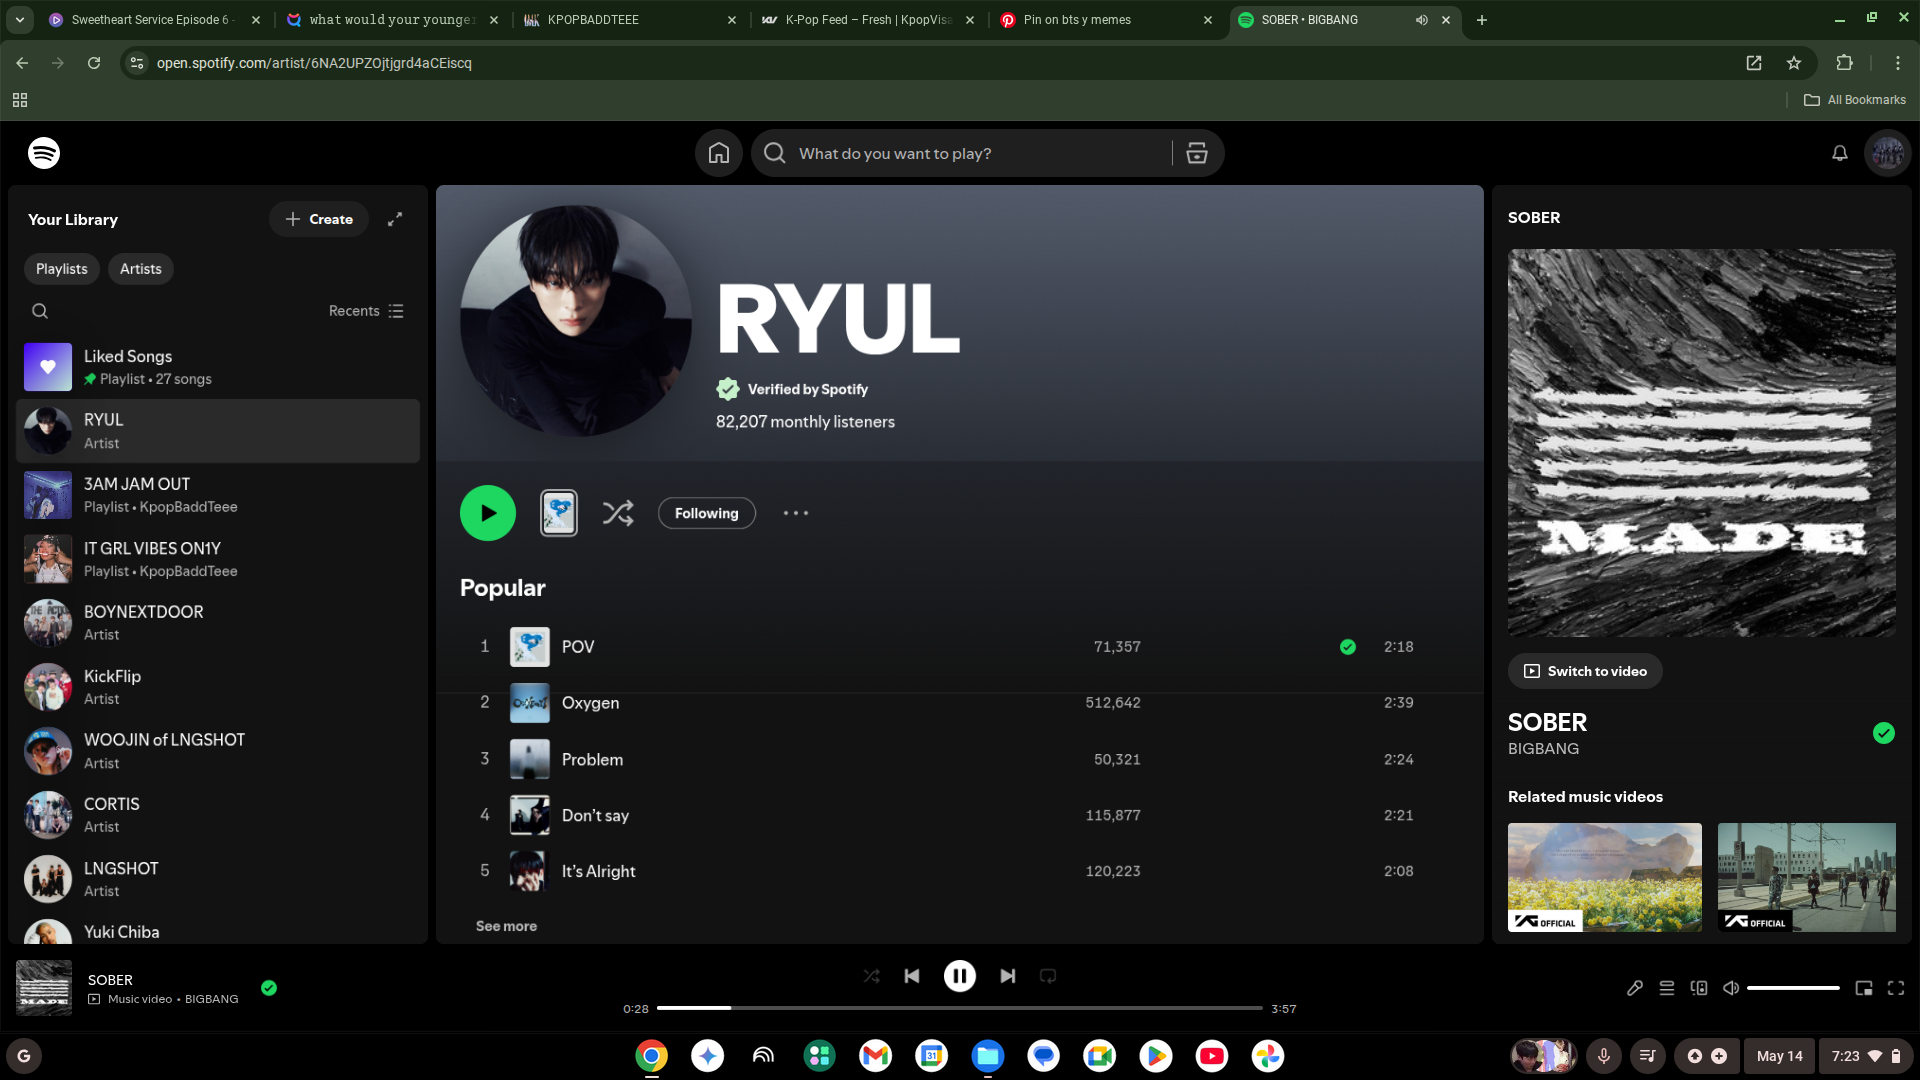Seek in the song progress bar
The width and height of the screenshot is (1920, 1080).
click(960, 1008)
